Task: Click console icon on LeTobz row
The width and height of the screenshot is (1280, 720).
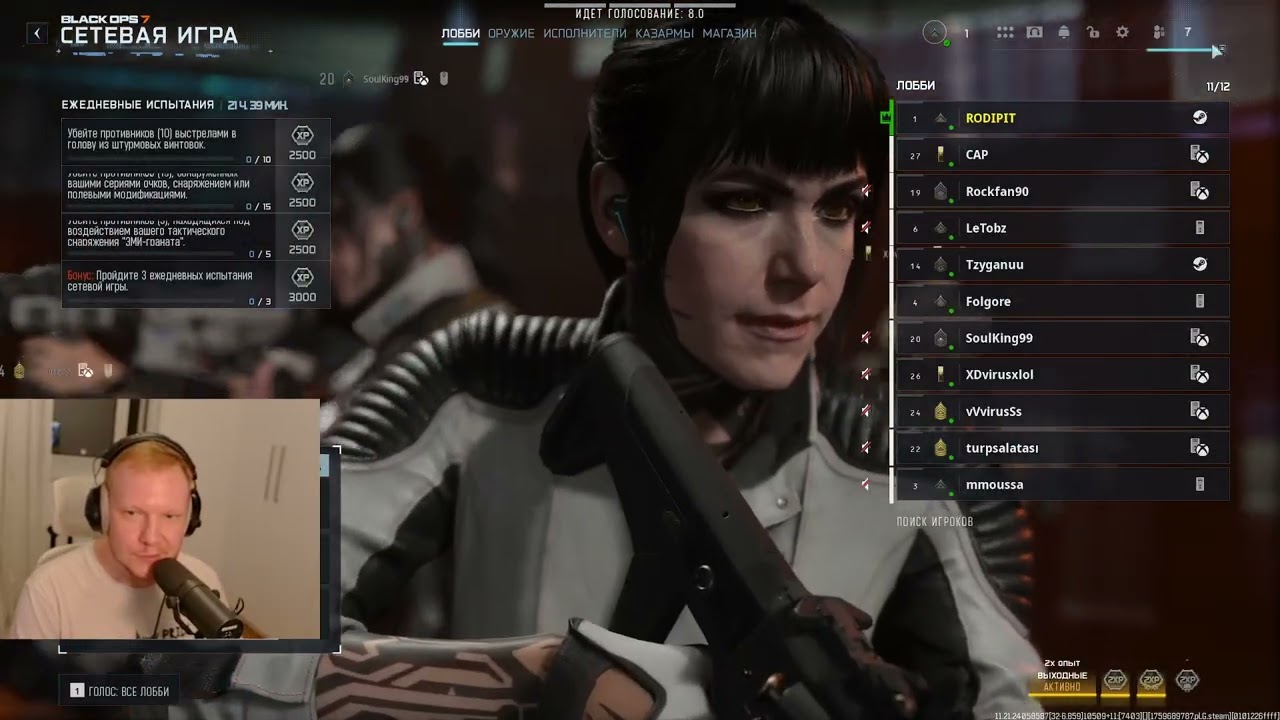Action: (1200, 228)
